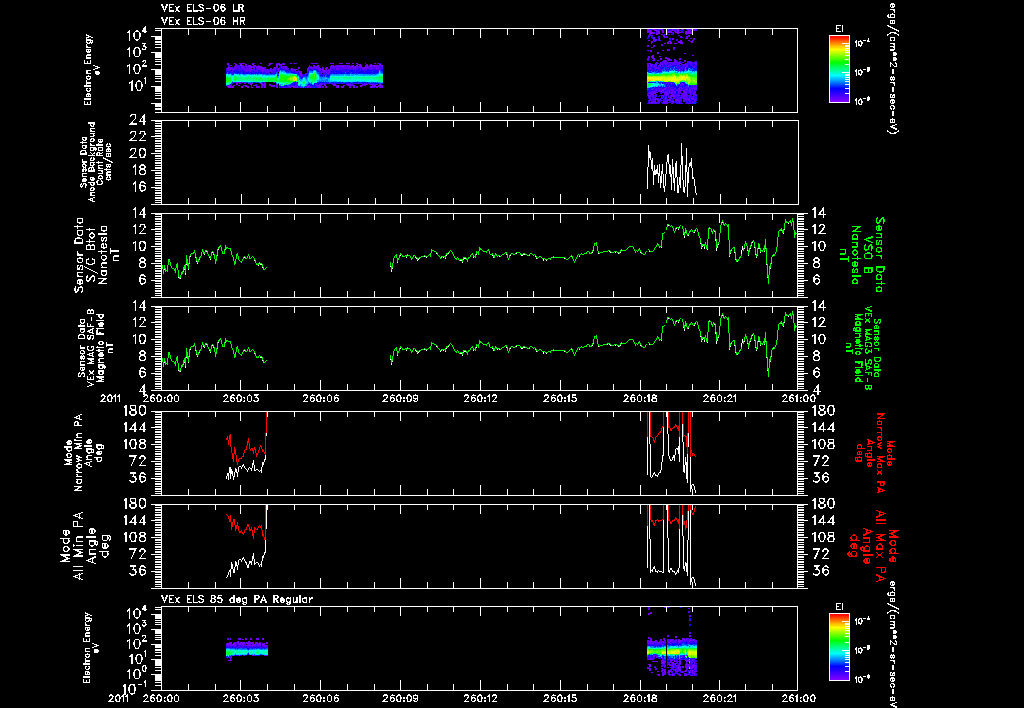Image resolution: width=1024 pixels, height=708 pixels.
Task: Select the red 'Mode All Max PA Angle' label
Action: 875,545
